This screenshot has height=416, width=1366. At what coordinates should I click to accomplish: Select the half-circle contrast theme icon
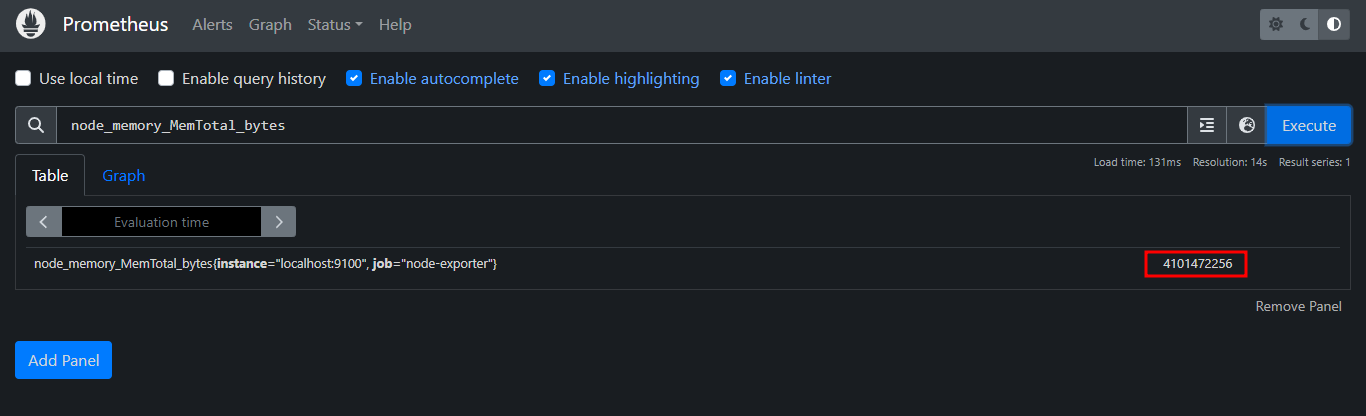point(1334,25)
